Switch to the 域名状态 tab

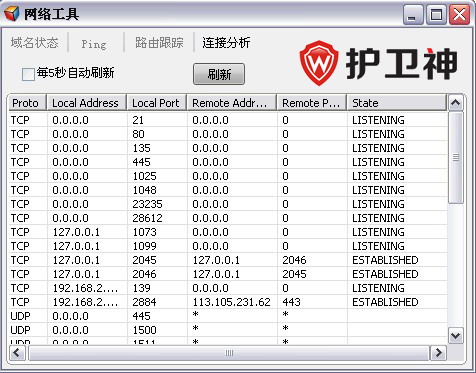[x=34, y=43]
